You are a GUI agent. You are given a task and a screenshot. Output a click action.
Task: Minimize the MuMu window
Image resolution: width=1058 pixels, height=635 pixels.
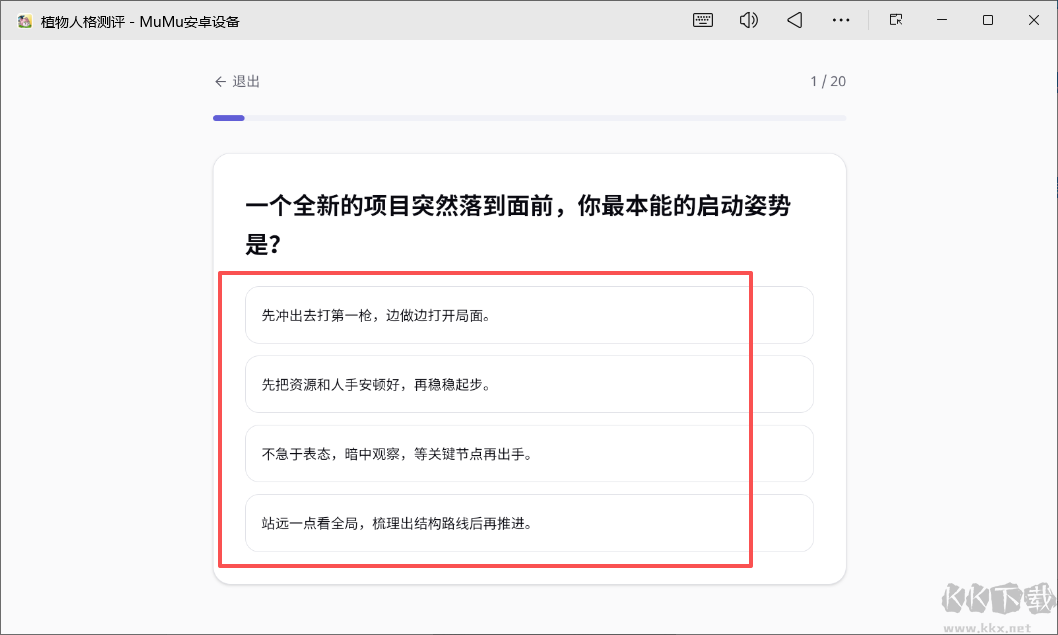click(x=941, y=20)
